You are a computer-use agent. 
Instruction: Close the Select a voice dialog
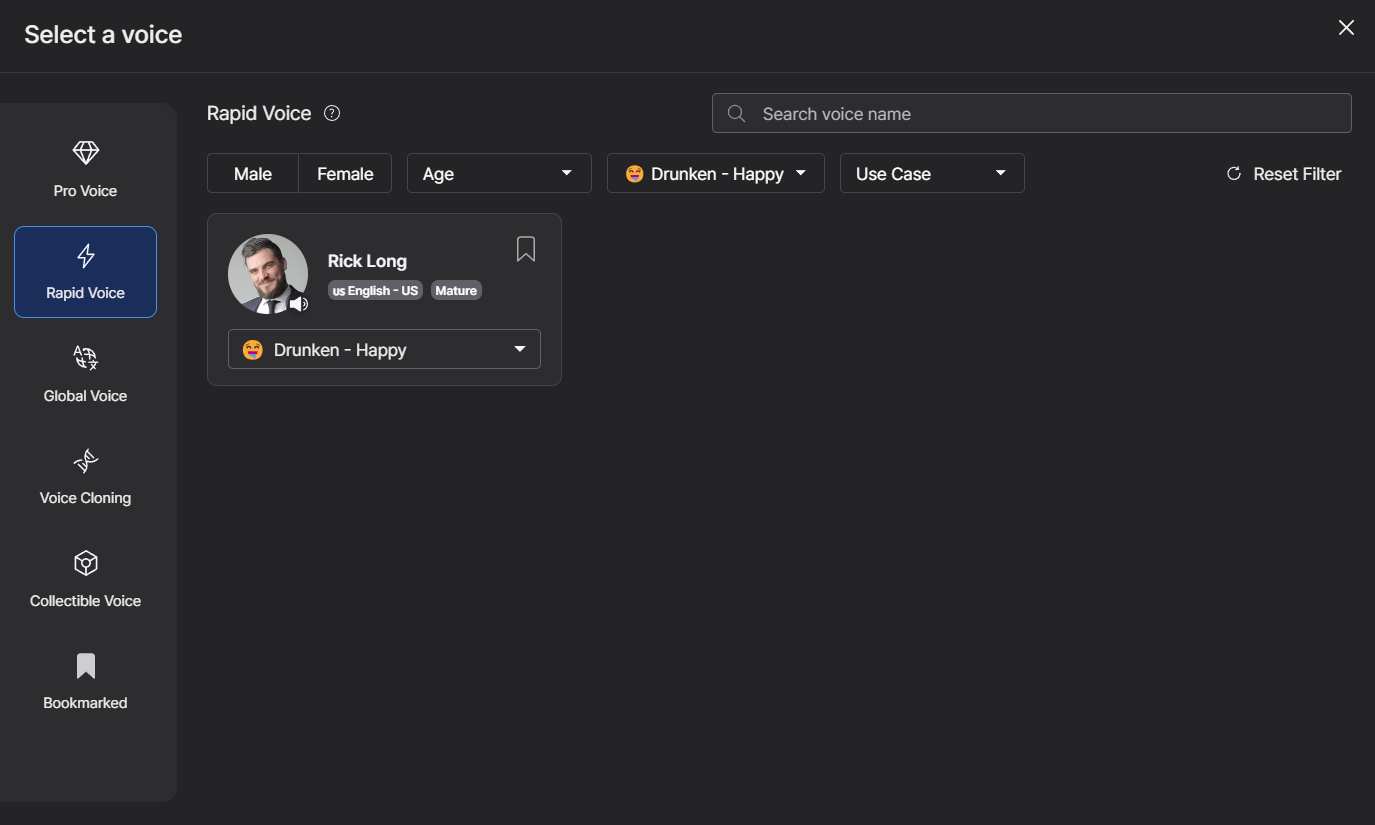pos(1346,28)
